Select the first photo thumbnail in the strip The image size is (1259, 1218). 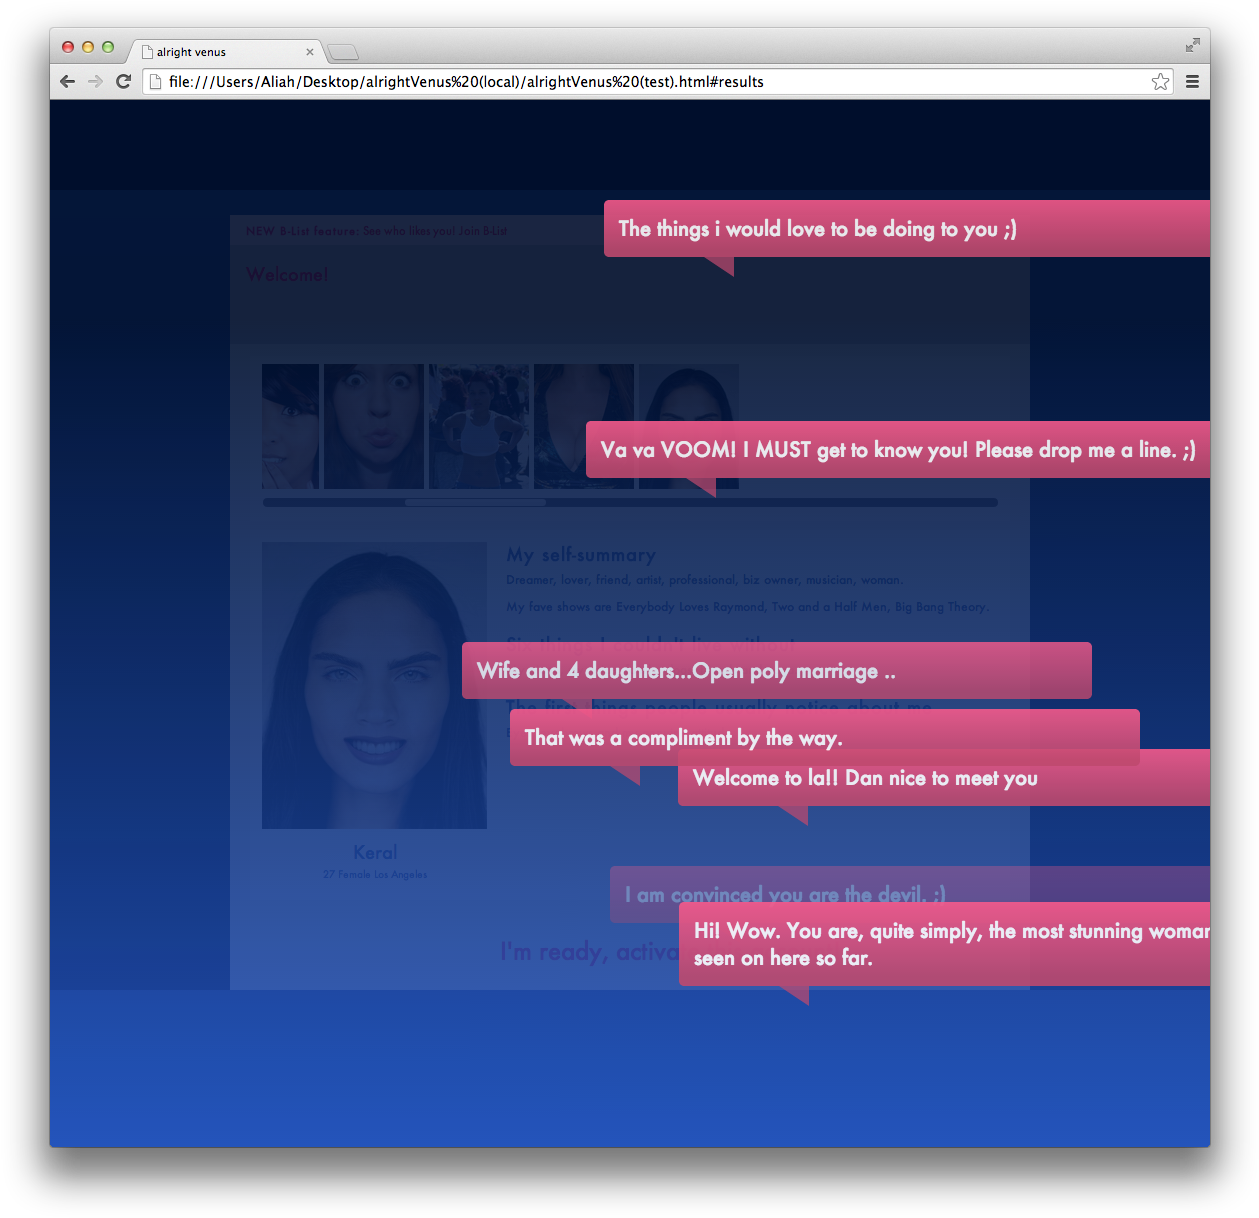[x=290, y=426]
